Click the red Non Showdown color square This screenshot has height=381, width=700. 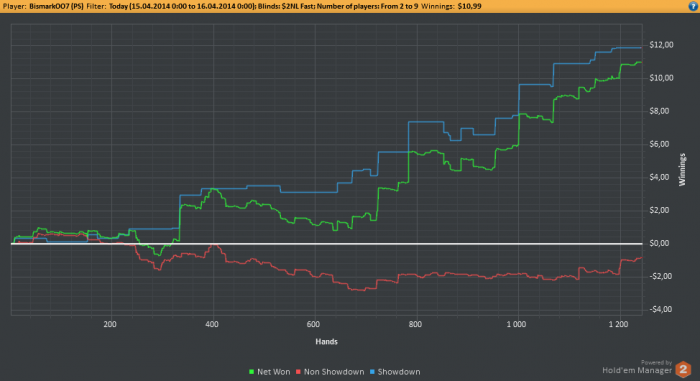pyautogui.click(x=298, y=372)
